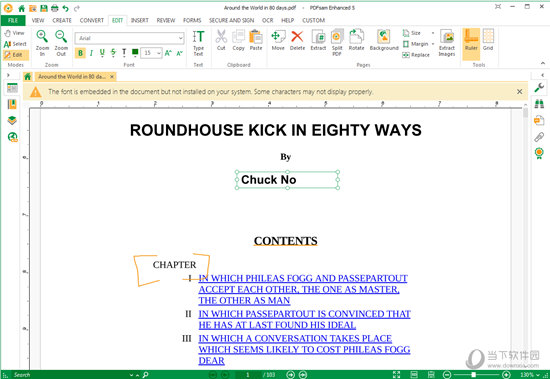Open the Split PDF tool
Image resolution: width=550 pixels, height=379 pixels.
coord(337,43)
